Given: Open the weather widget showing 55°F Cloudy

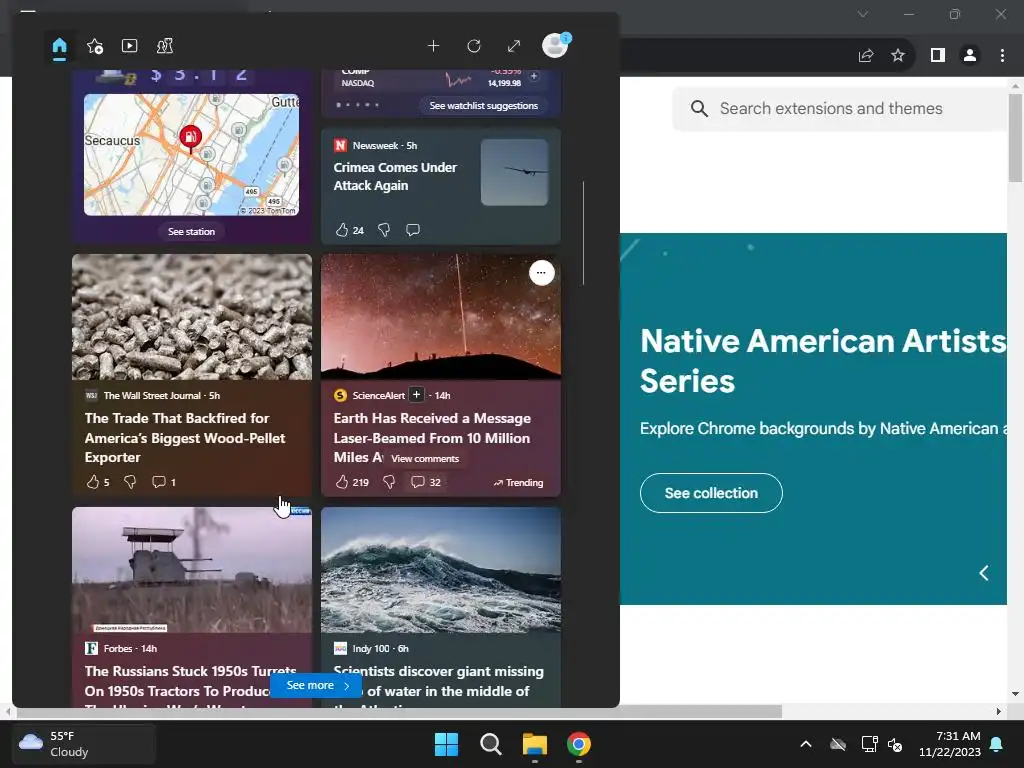Looking at the screenshot, I should point(84,744).
